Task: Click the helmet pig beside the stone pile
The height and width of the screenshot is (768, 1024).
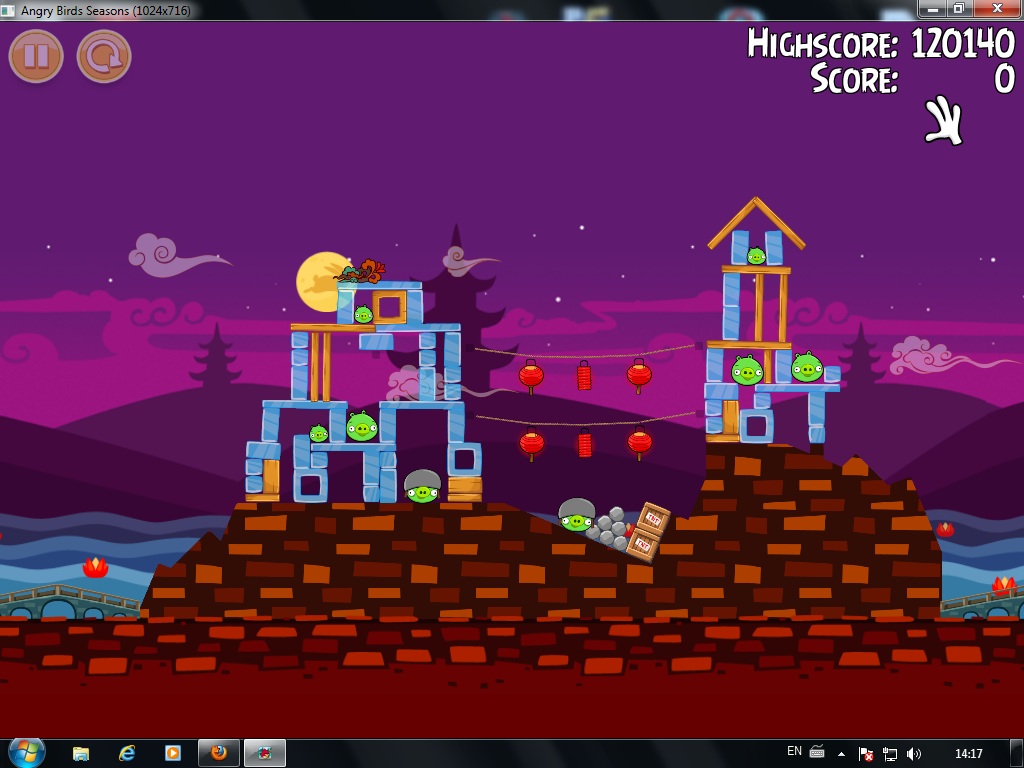Action: 576,516
